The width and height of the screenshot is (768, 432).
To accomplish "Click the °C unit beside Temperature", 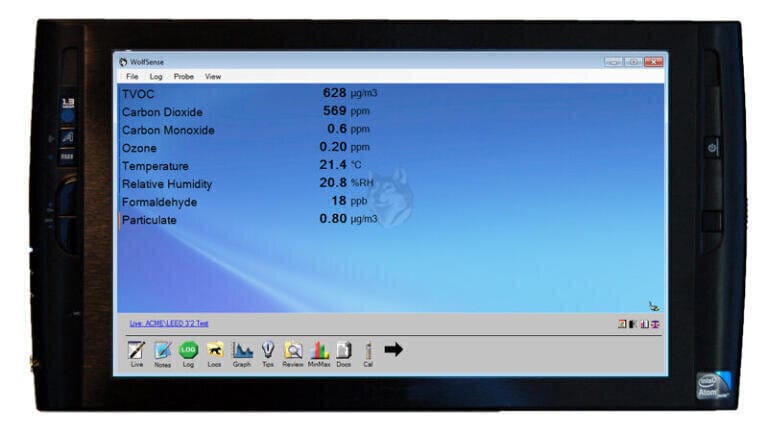I will coord(356,166).
